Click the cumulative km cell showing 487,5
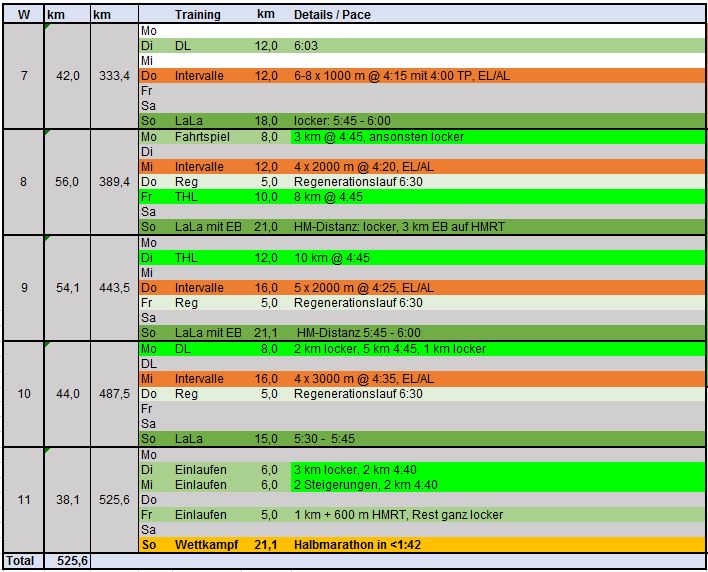708x572 pixels. point(113,394)
